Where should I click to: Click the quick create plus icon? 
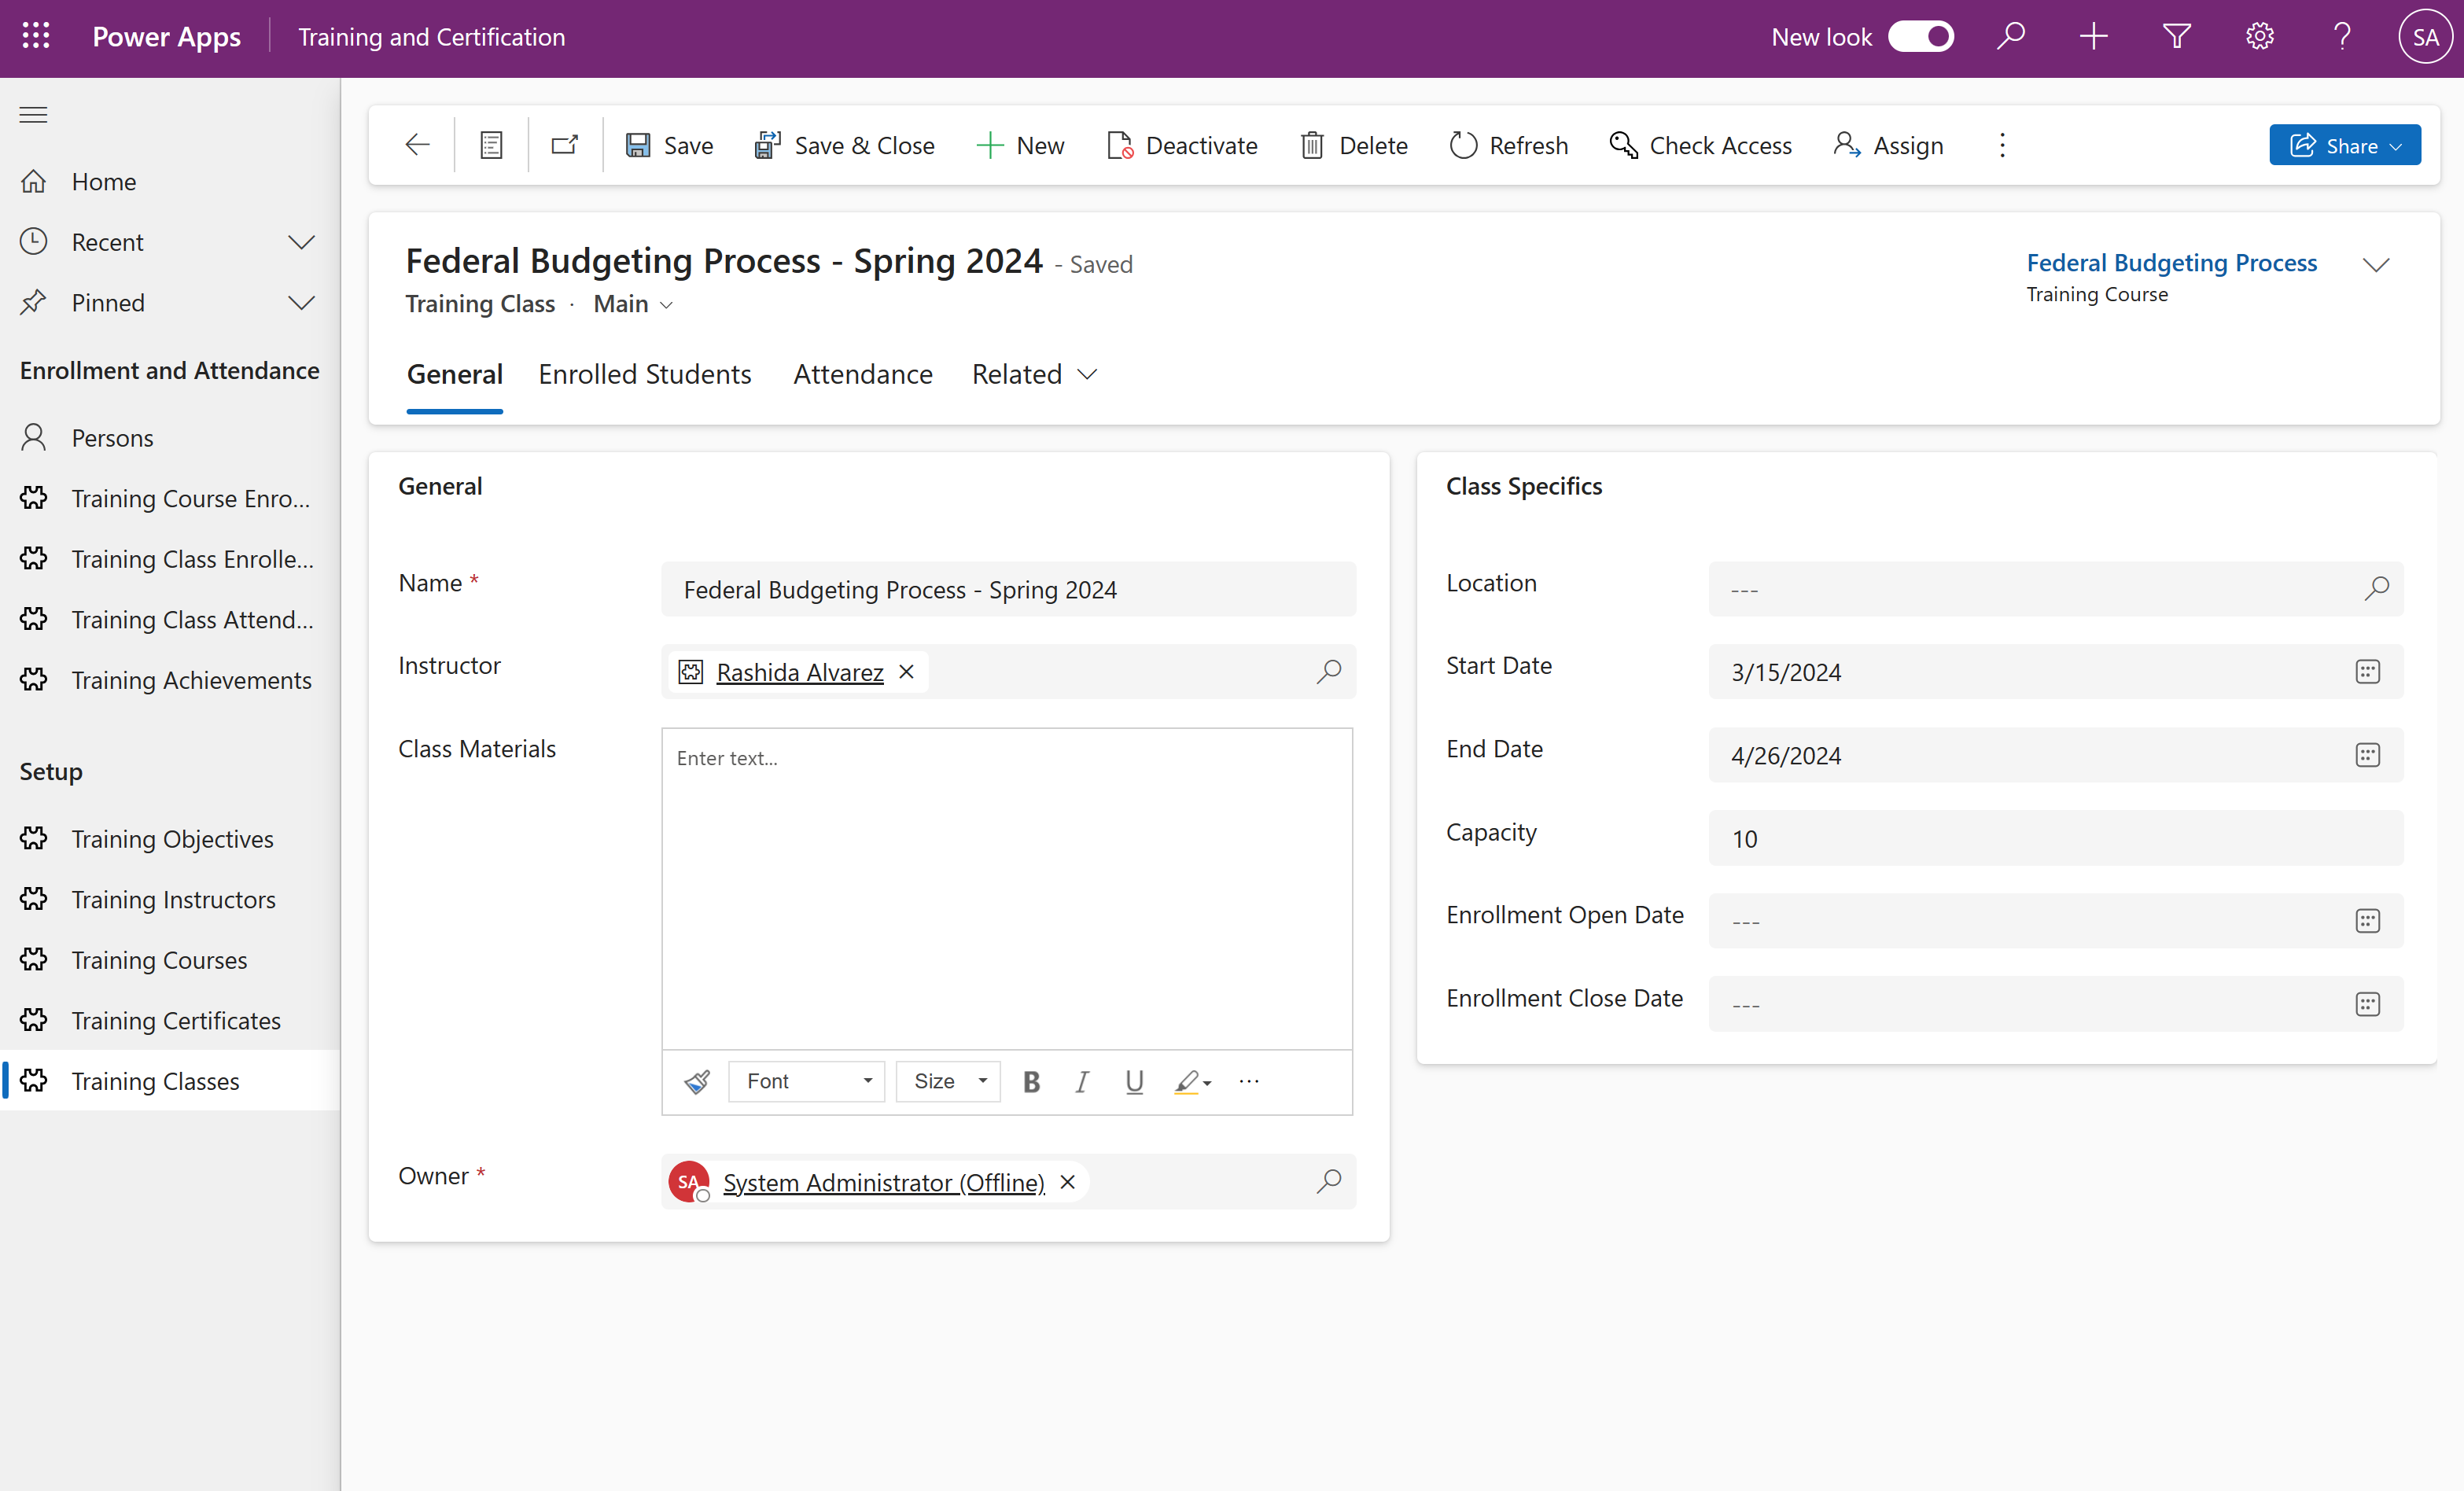2093,37
